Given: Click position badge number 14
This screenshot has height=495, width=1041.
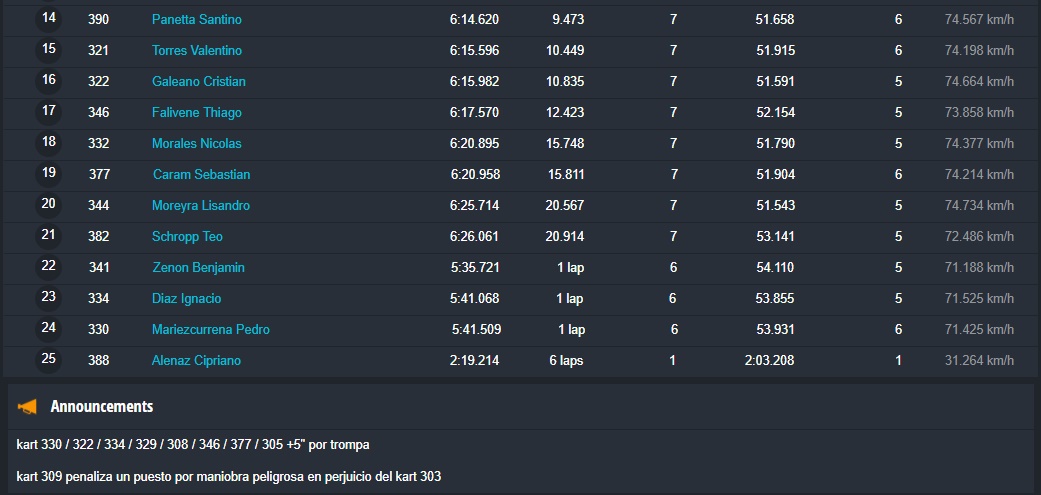Looking at the screenshot, I should (49, 19).
